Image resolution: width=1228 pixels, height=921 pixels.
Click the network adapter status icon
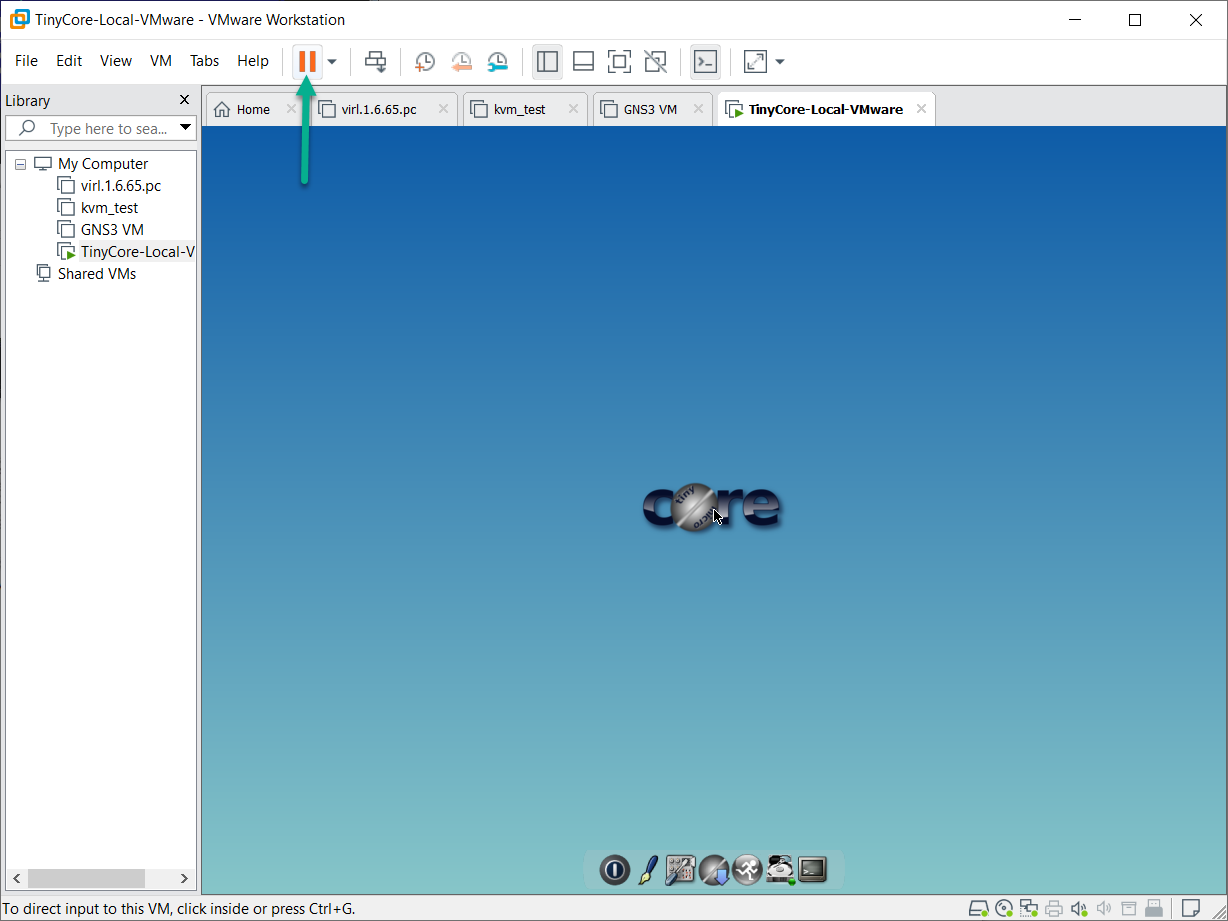coord(1029,909)
